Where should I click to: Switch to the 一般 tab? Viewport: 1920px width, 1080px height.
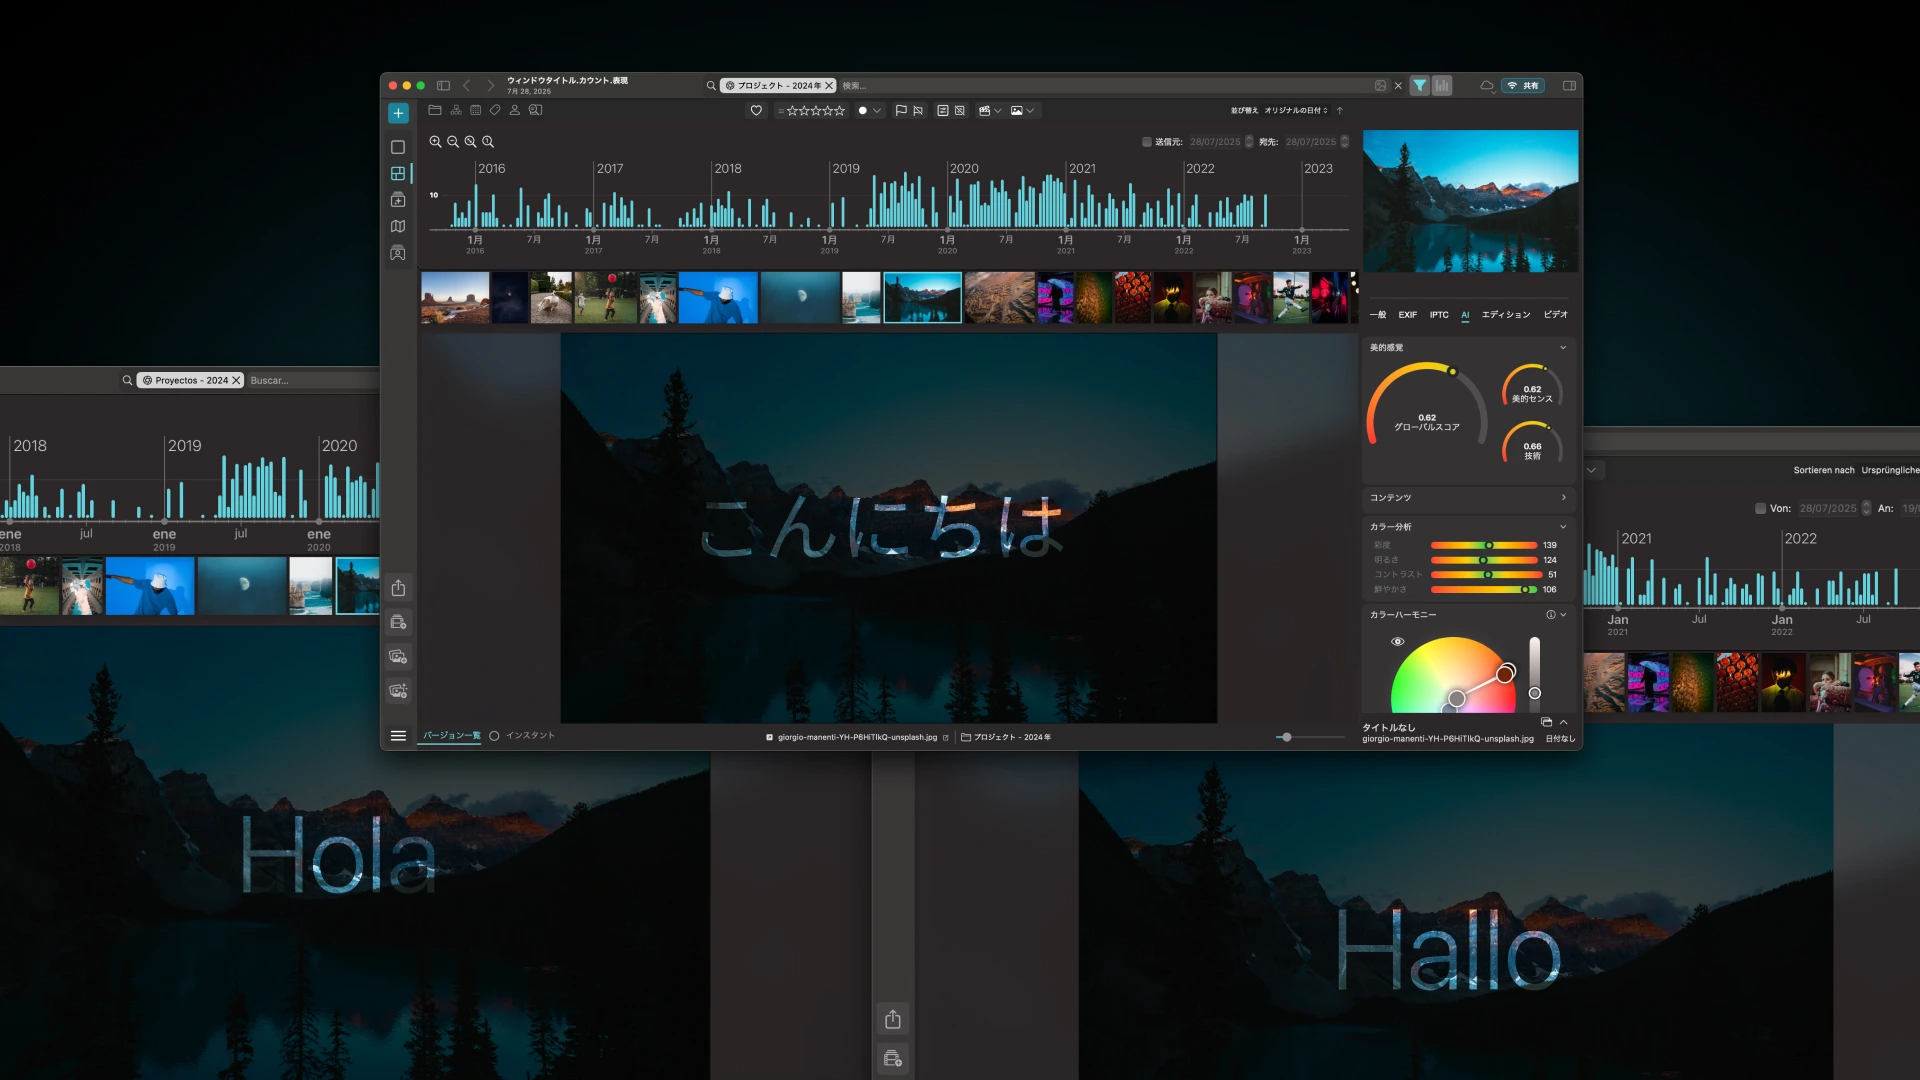(x=1378, y=315)
